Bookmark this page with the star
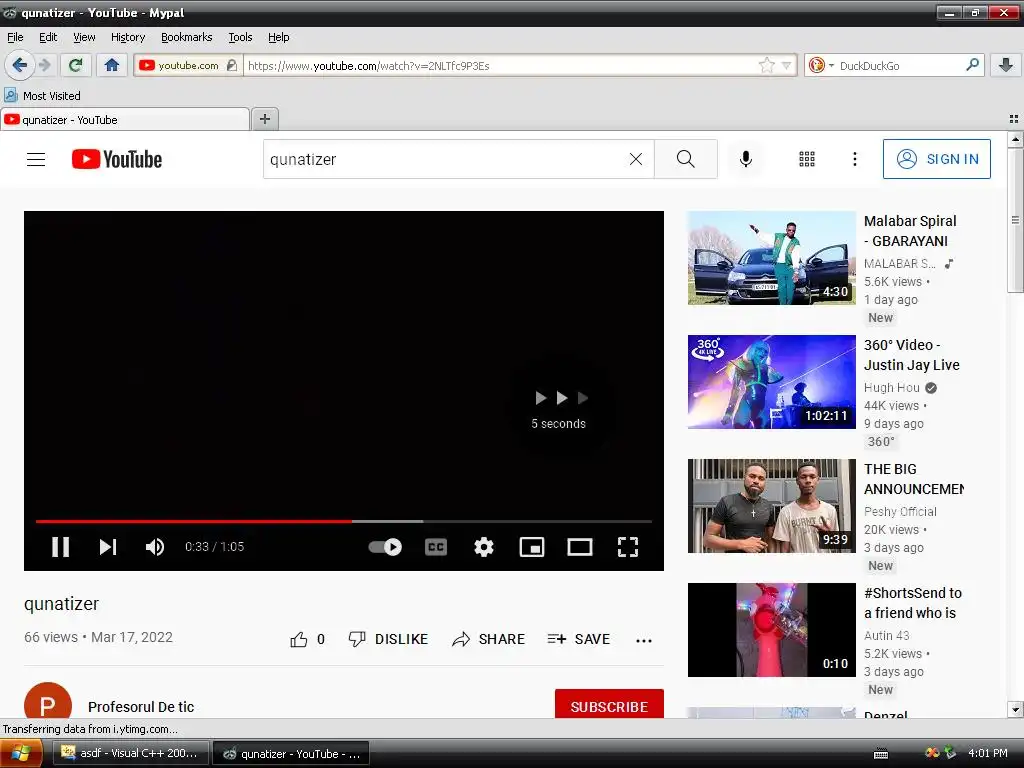 pos(767,65)
